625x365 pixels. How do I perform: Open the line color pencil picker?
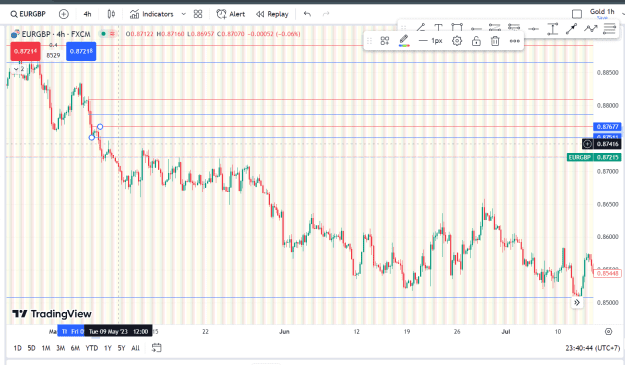pos(404,40)
